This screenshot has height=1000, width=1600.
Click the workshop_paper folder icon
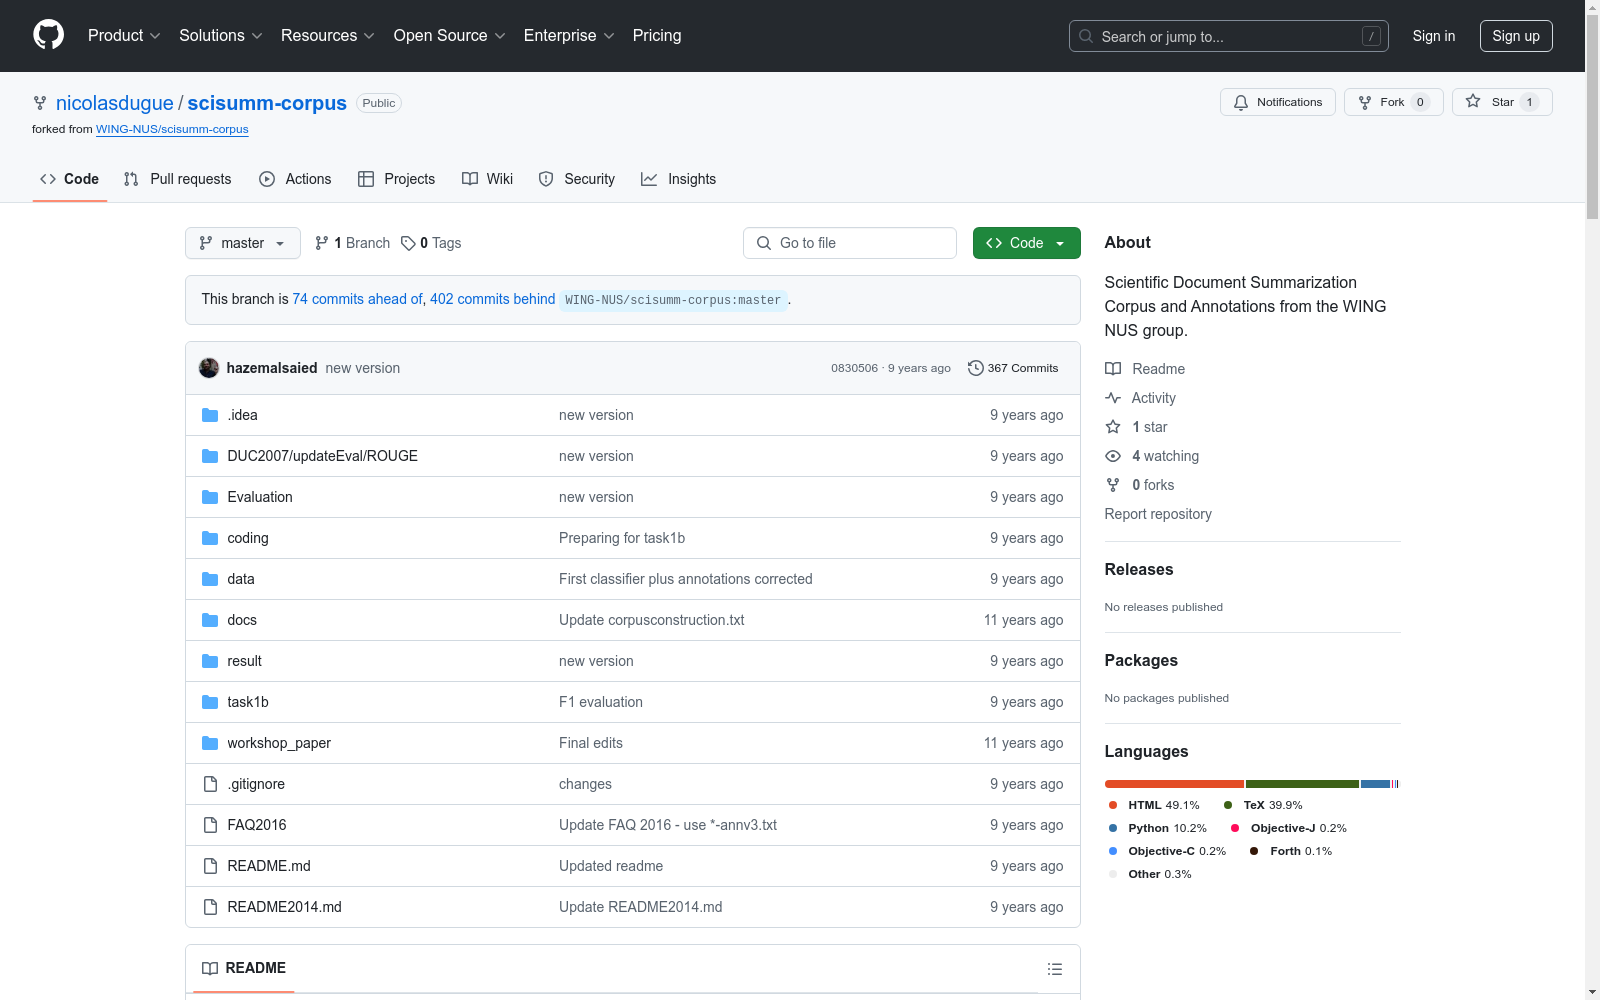pos(210,743)
